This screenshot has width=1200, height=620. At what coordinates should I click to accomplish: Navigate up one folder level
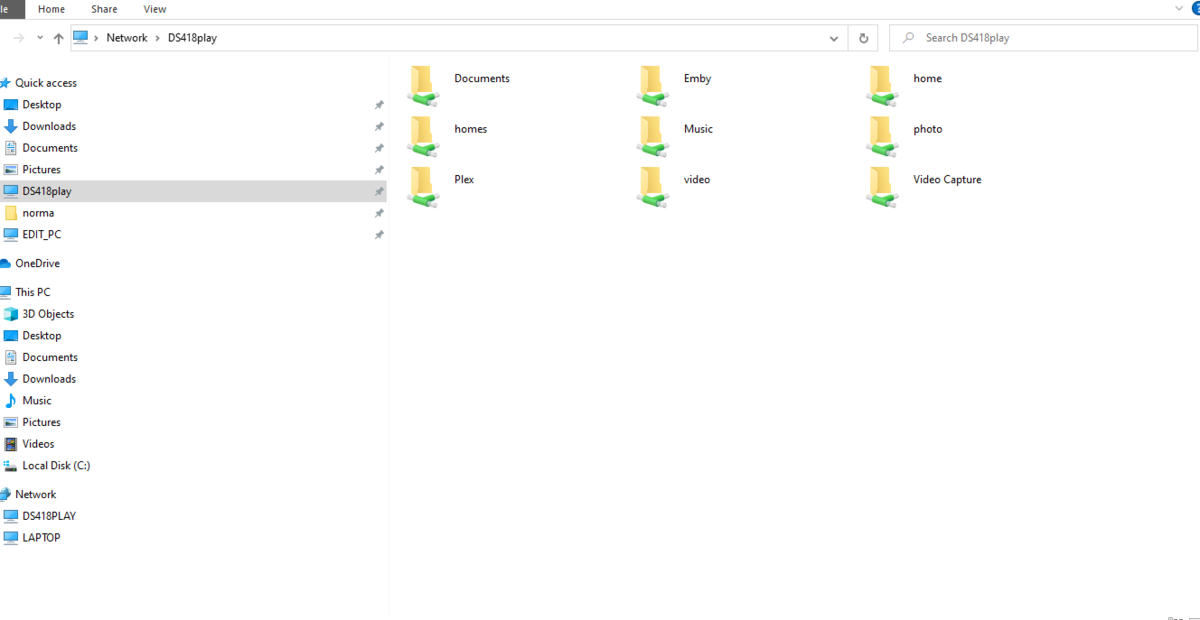[58, 37]
